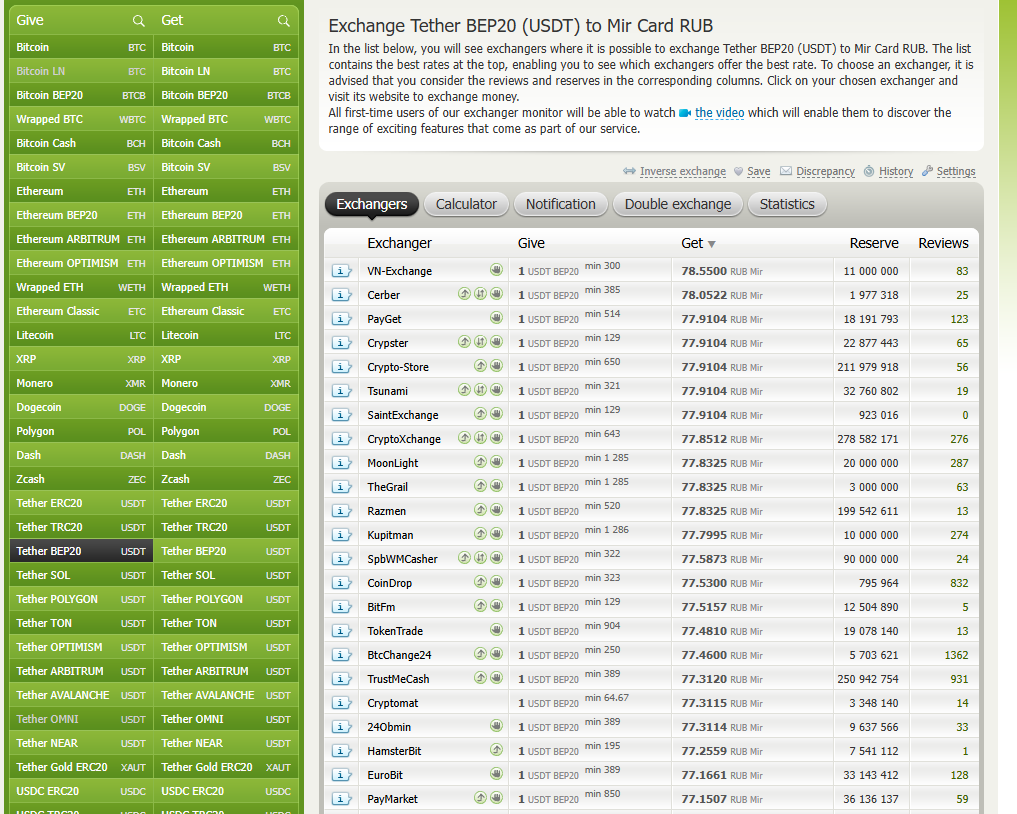Click the badge icon next to TokenTrade
Image resolution: width=1017 pixels, height=814 pixels.
(x=496, y=630)
